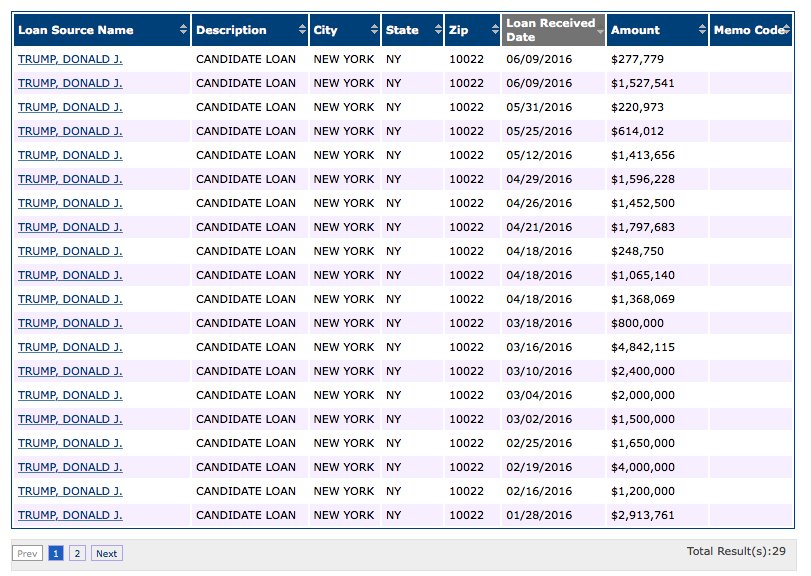811x576 pixels.
Task: Select page 1 button
Action: click(55, 553)
